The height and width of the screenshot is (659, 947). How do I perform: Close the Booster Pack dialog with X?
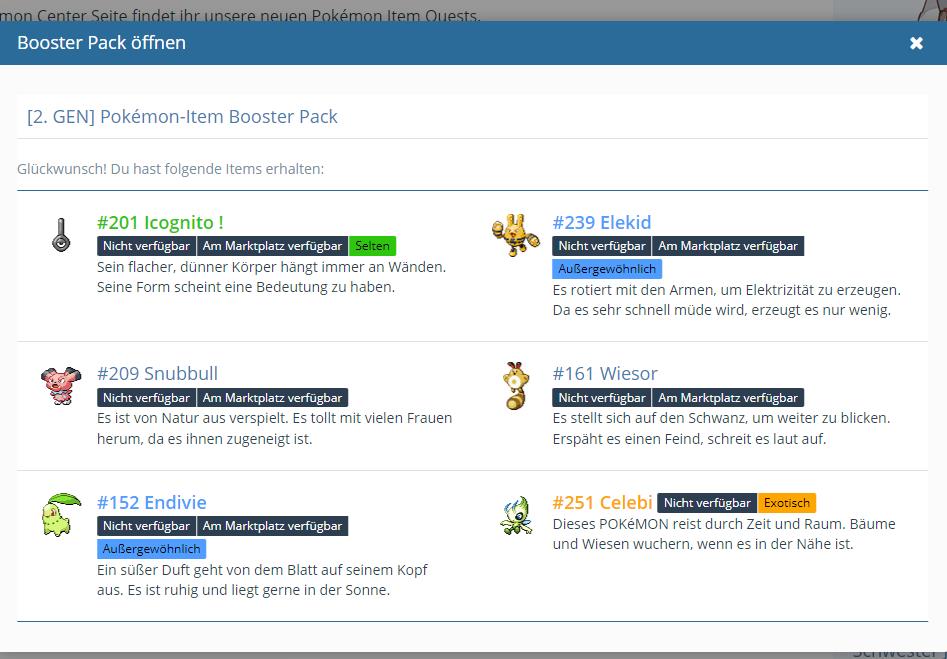(x=916, y=43)
